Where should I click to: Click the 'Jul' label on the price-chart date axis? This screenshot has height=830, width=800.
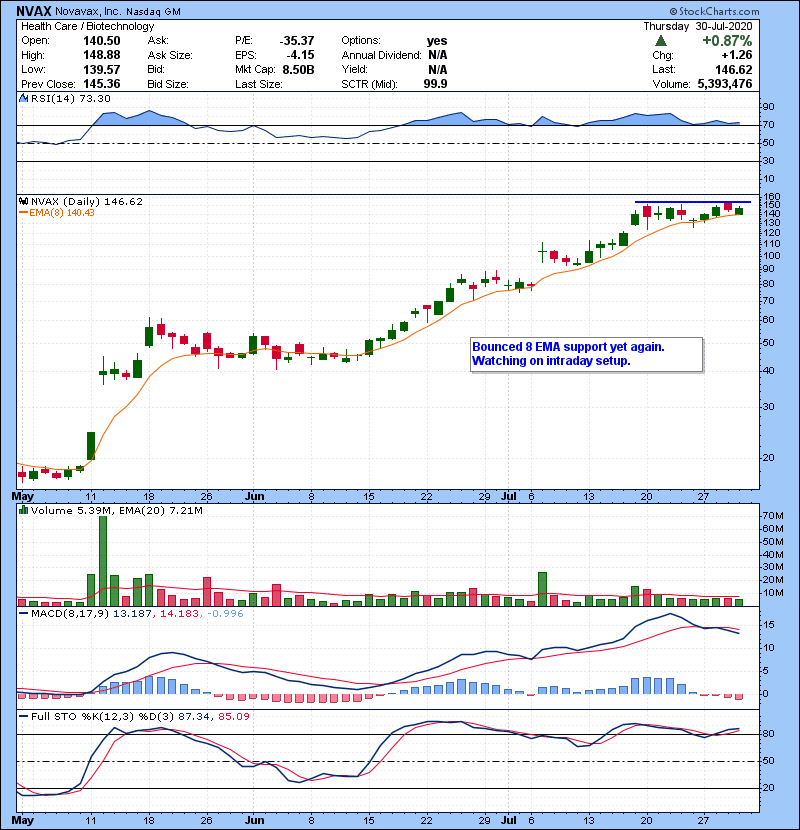(509, 497)
